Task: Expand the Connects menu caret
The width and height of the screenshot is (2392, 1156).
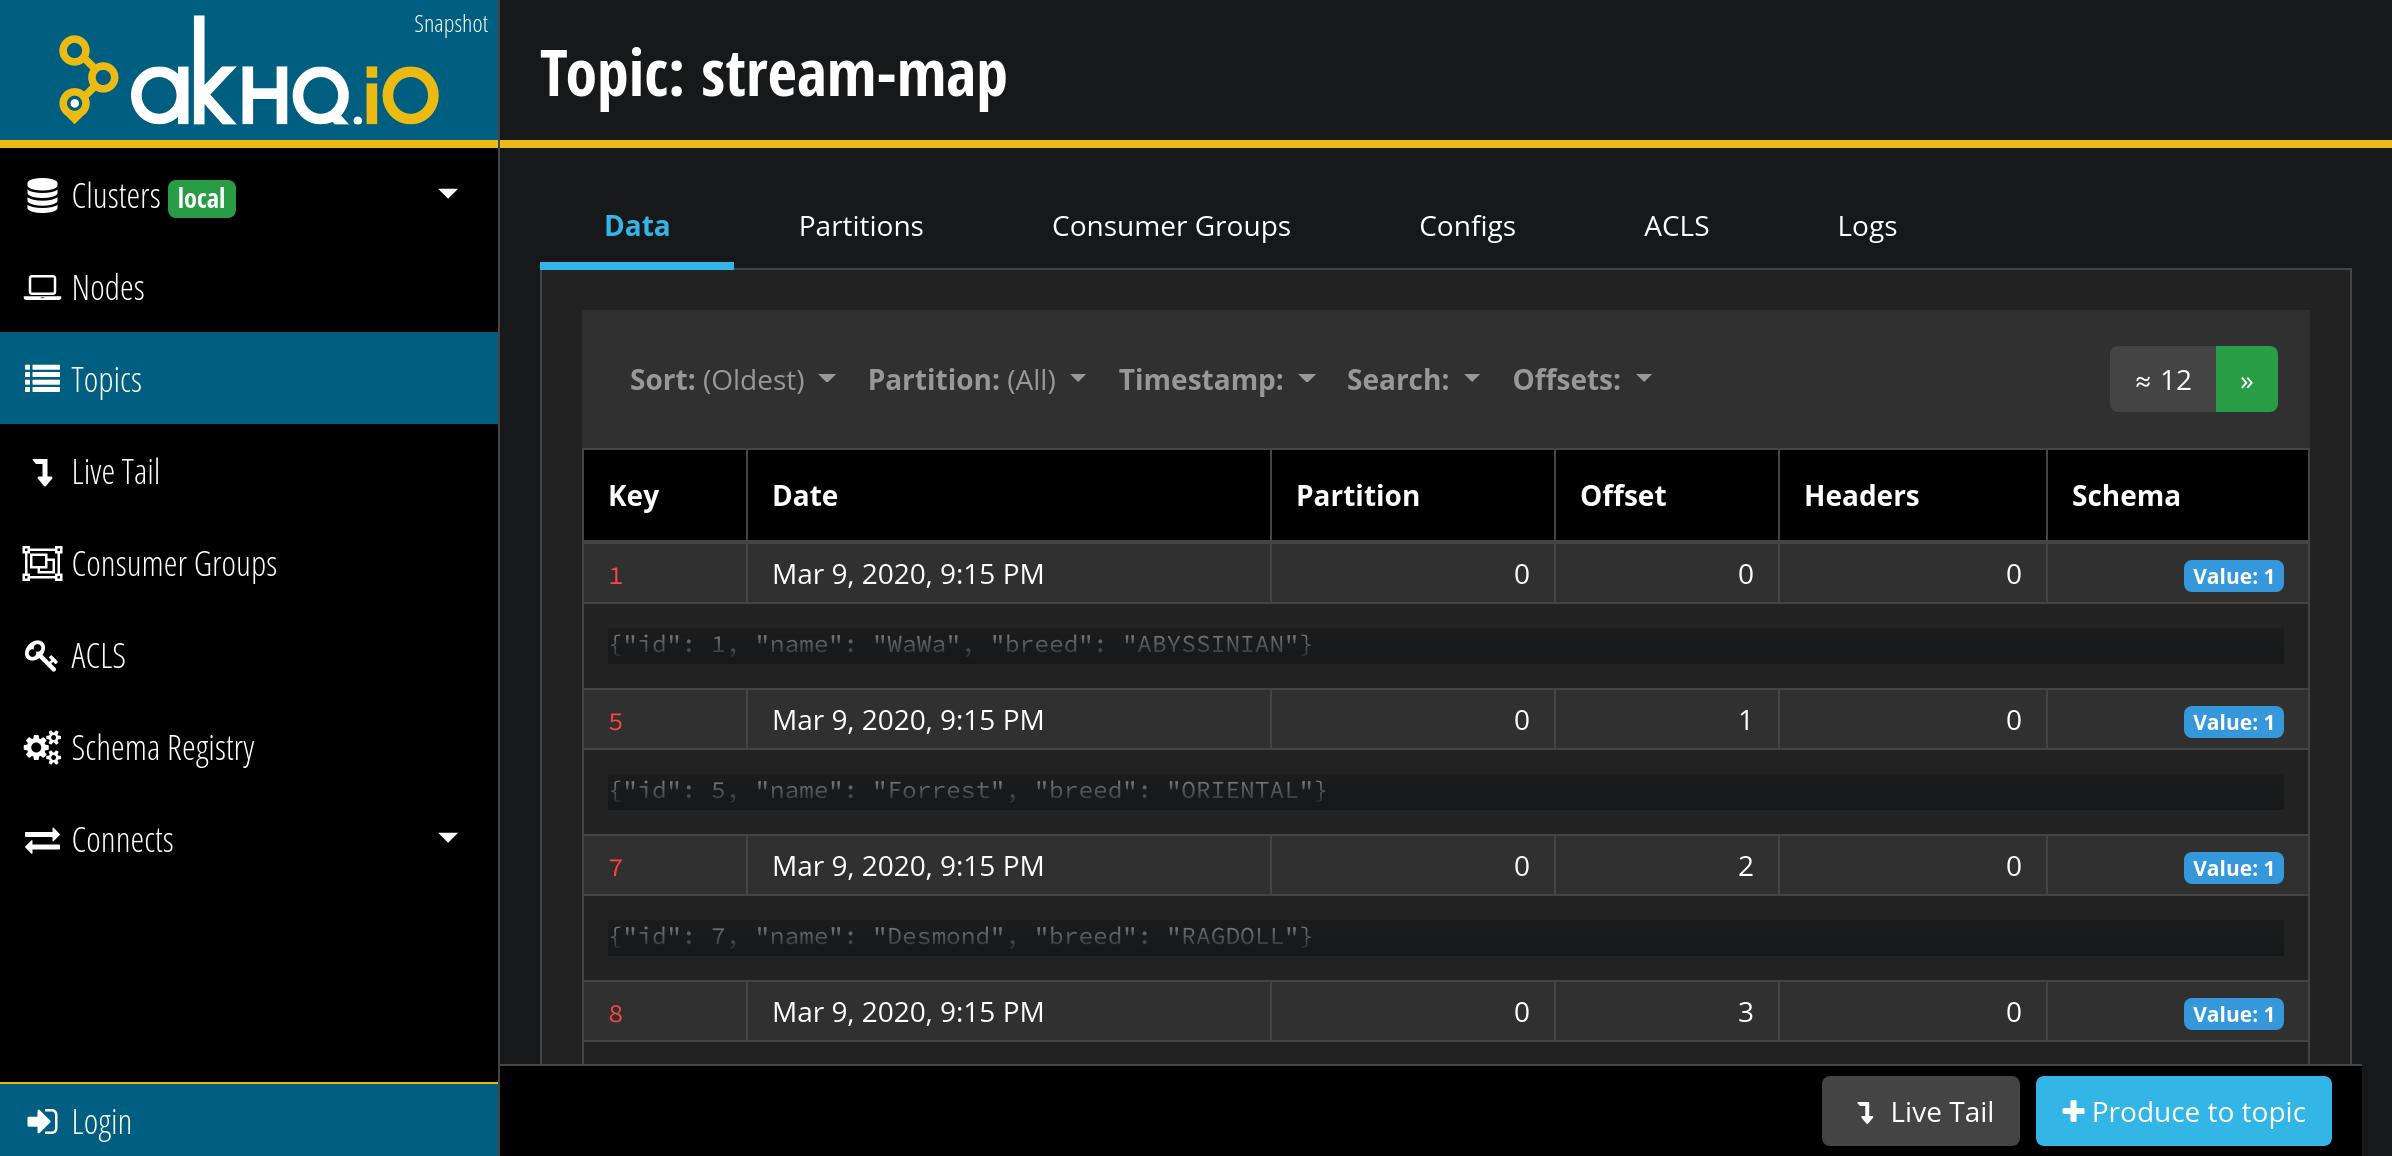Action: tap(448, 838)
